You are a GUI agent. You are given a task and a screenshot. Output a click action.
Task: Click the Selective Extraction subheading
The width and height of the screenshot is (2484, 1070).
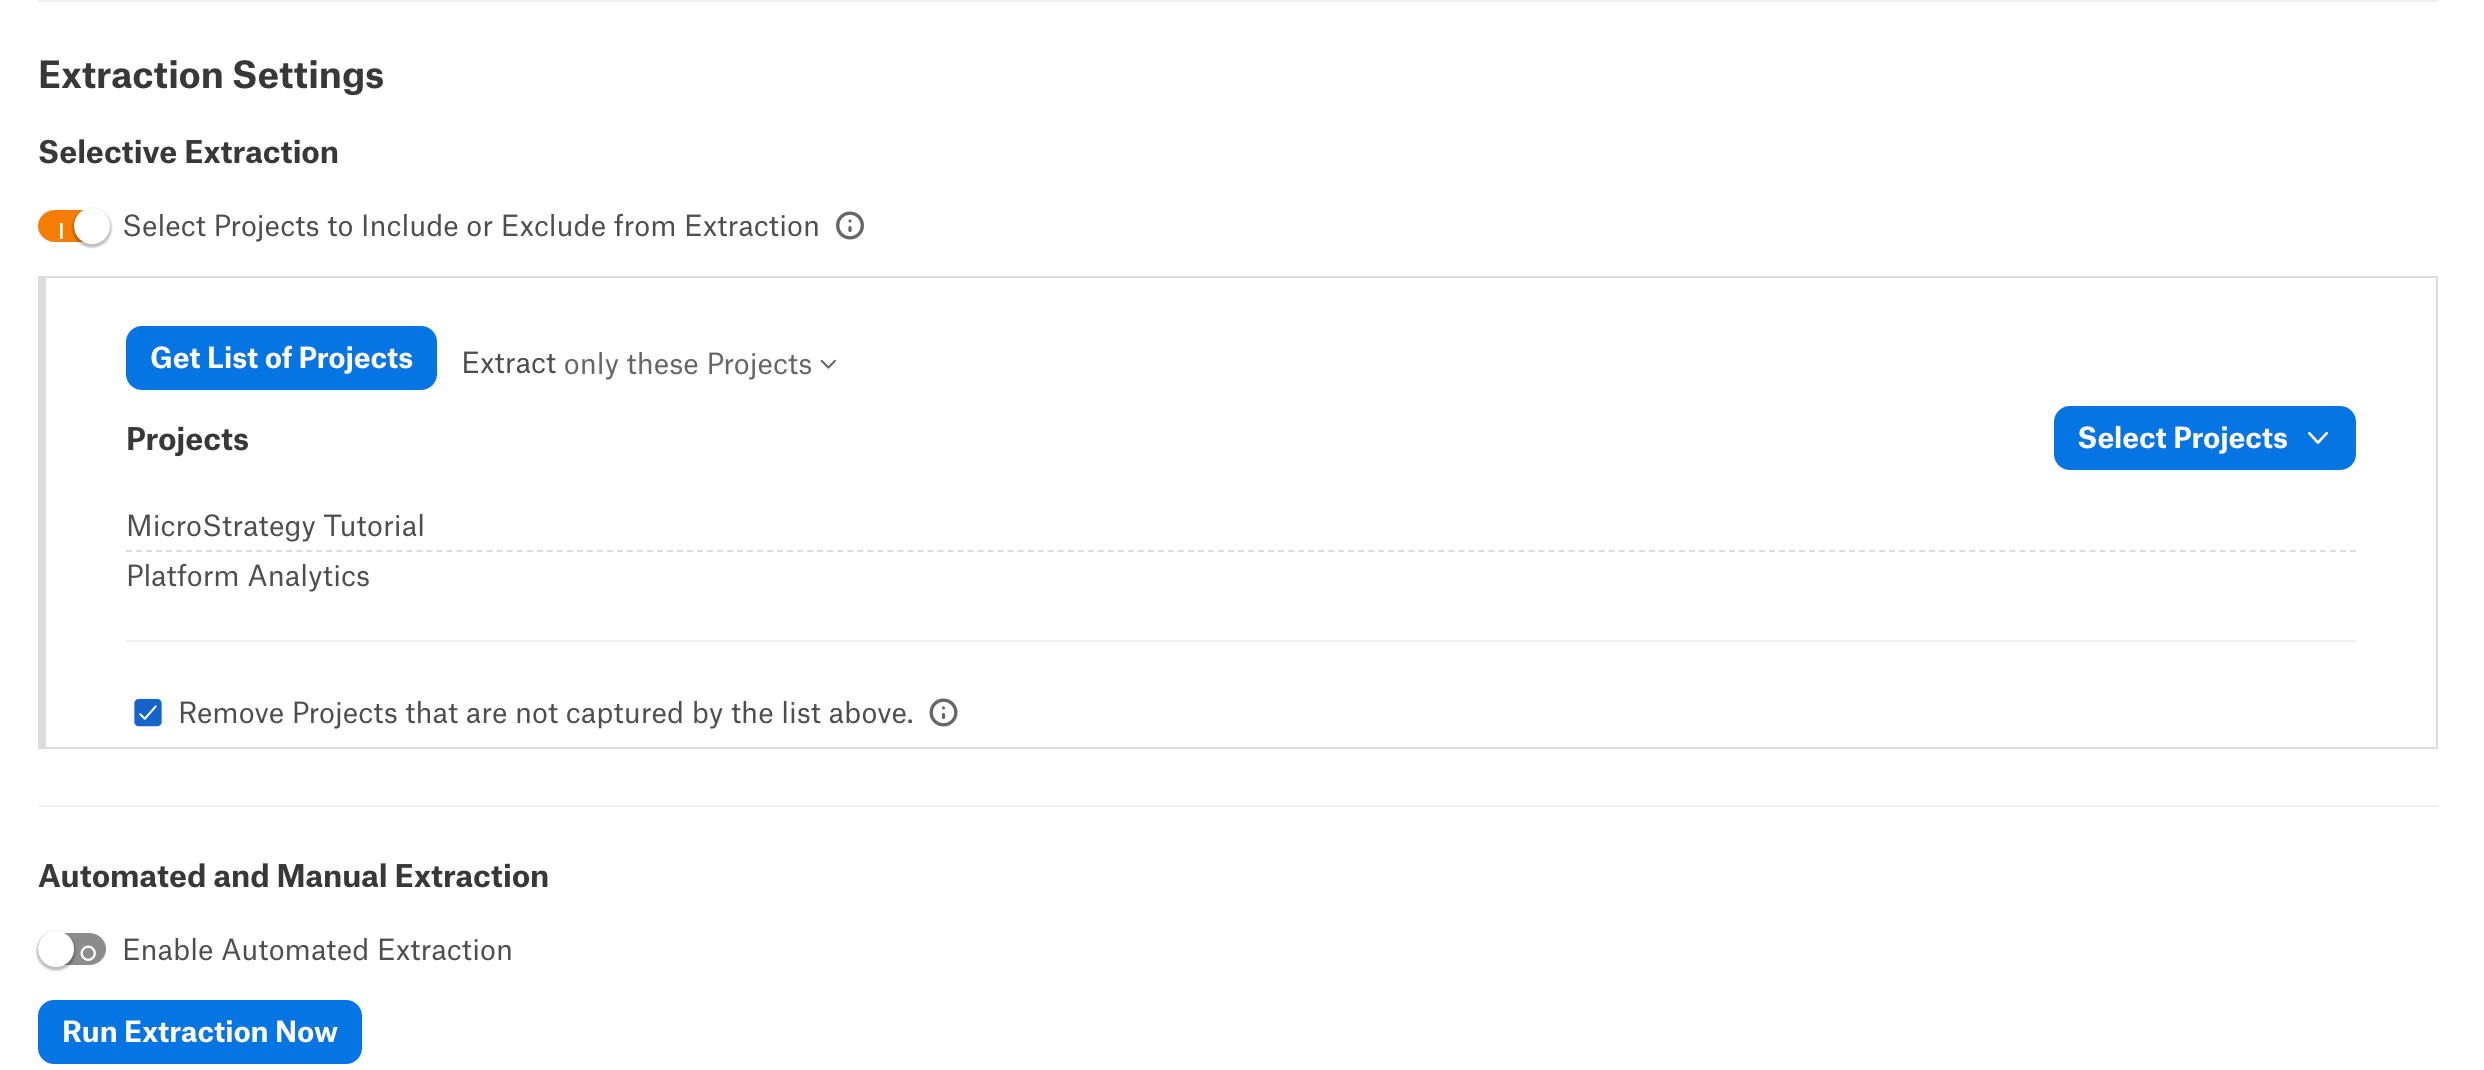point(189,152)
